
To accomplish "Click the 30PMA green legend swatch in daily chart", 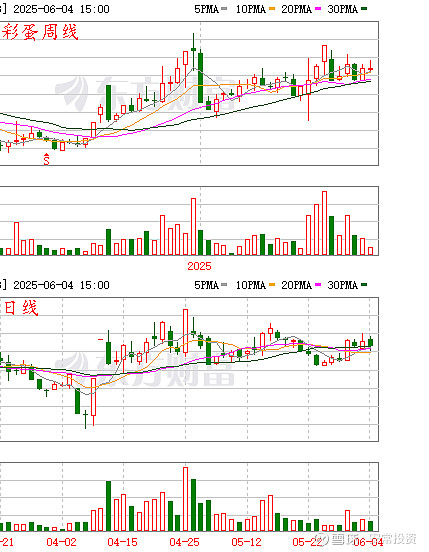I will click(x=364, y=284).
